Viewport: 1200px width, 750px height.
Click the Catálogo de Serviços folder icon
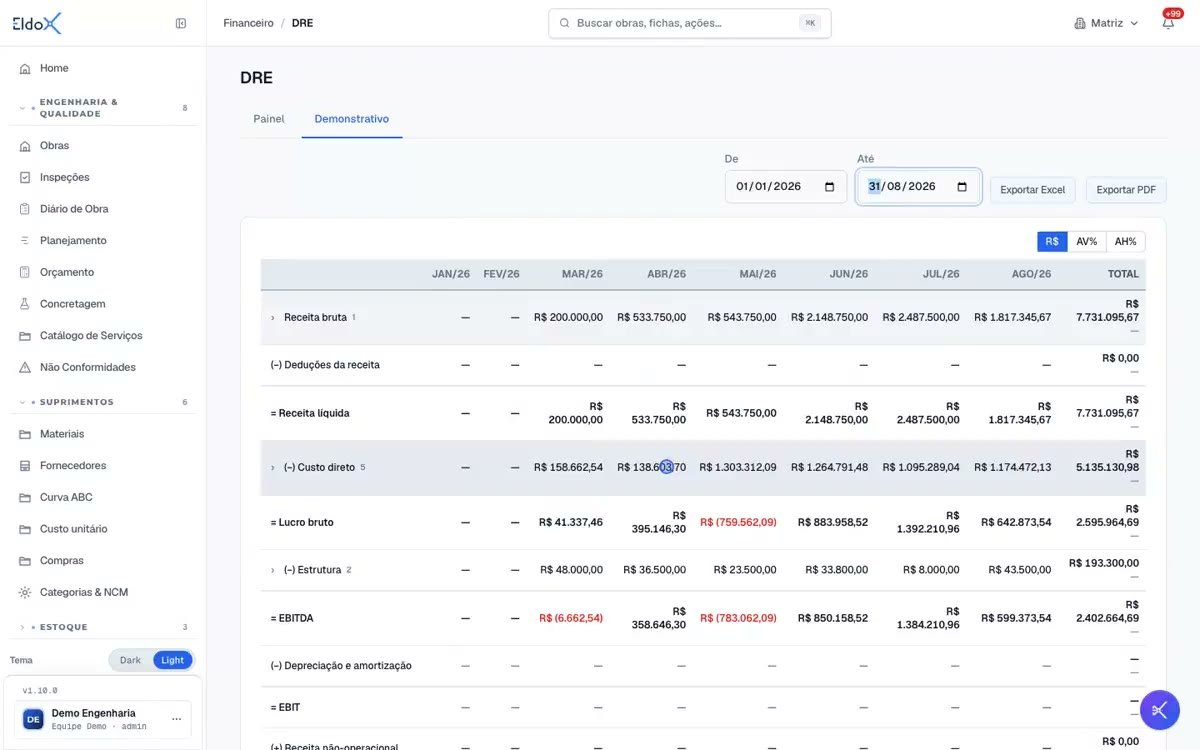(25, 336)
